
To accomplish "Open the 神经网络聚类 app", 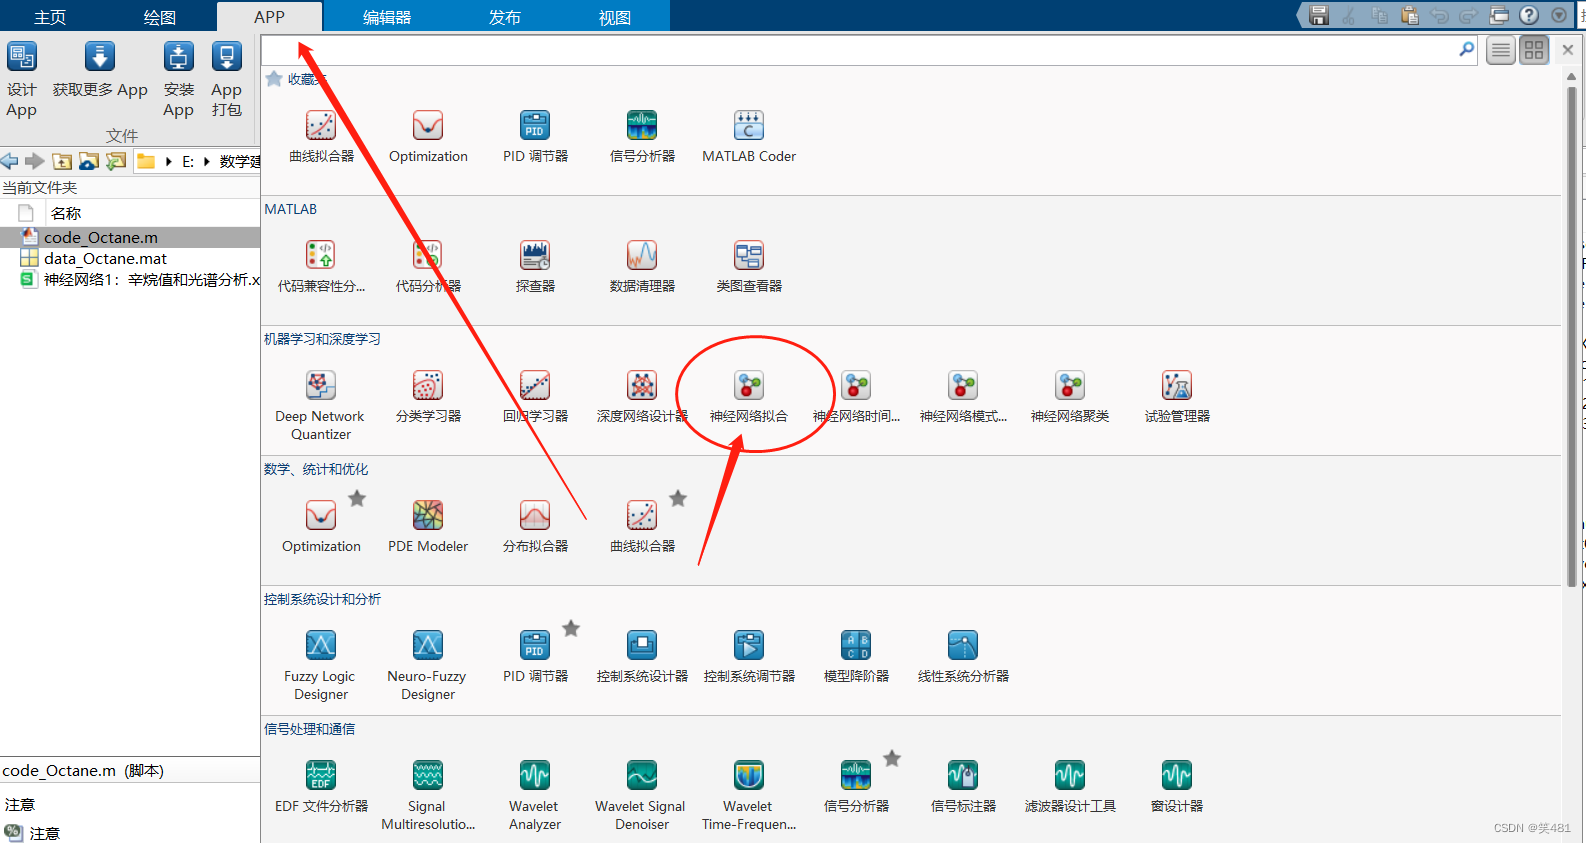I will point(1070,397).
